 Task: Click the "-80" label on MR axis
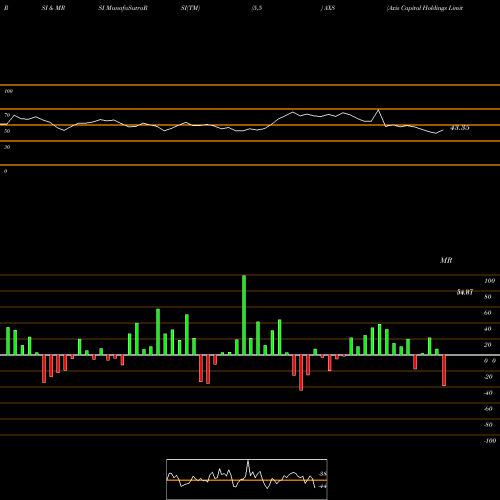point(488,425)
